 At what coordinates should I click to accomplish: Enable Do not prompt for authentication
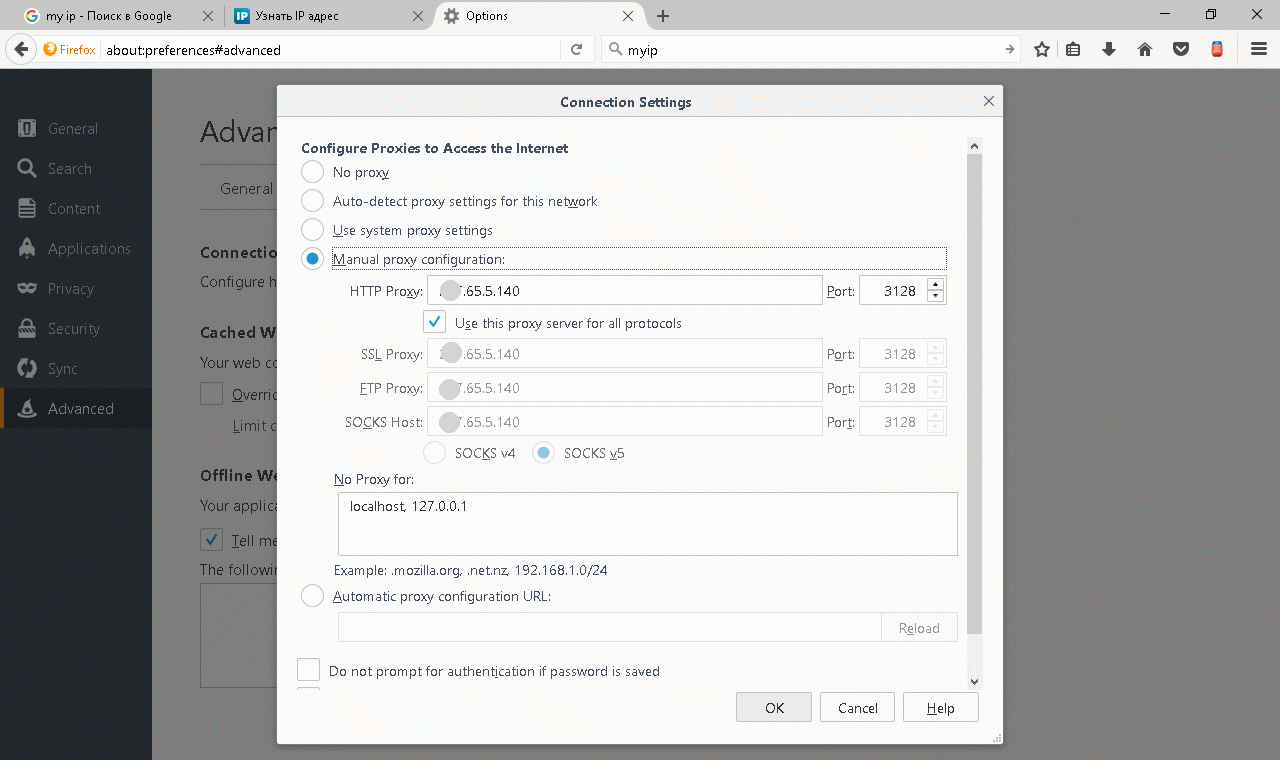click(x=309, y=670)
